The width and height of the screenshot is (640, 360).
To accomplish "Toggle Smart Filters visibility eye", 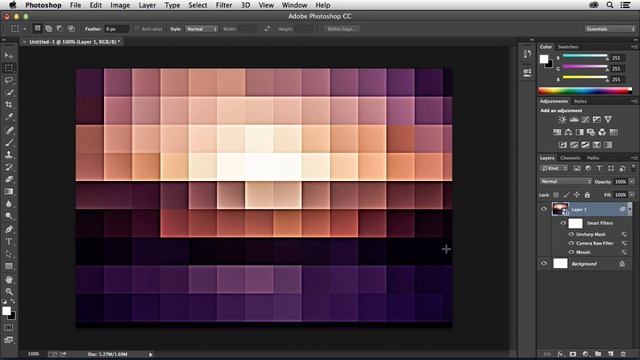I will point(563,223).
